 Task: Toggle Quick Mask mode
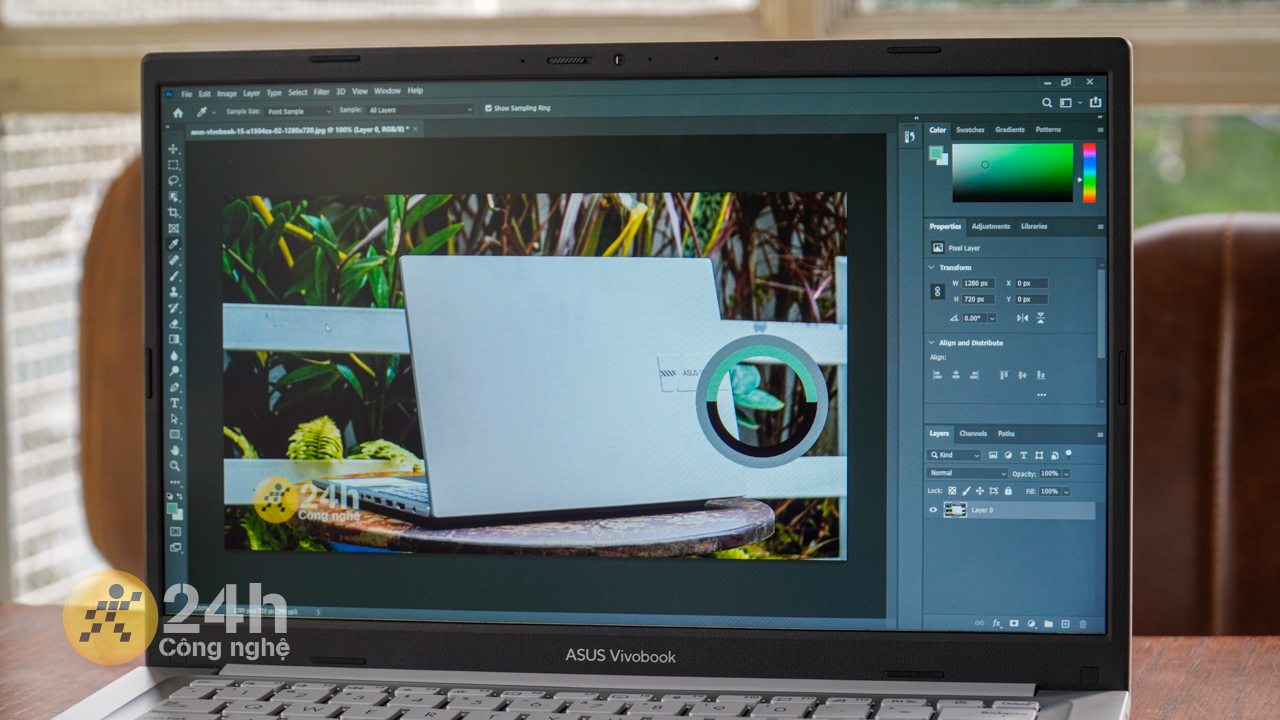[x=175, y=531]
